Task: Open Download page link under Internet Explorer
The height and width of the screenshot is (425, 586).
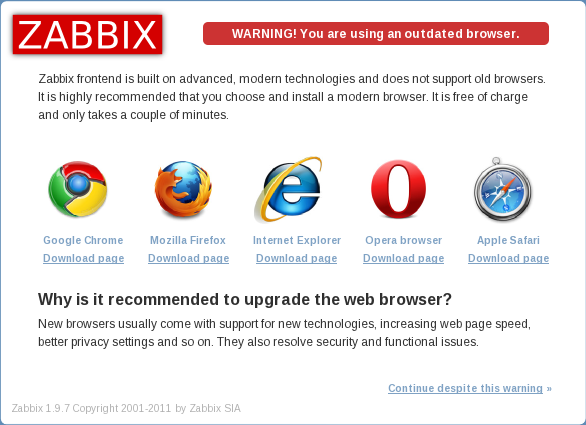Action: click(296, 258)
